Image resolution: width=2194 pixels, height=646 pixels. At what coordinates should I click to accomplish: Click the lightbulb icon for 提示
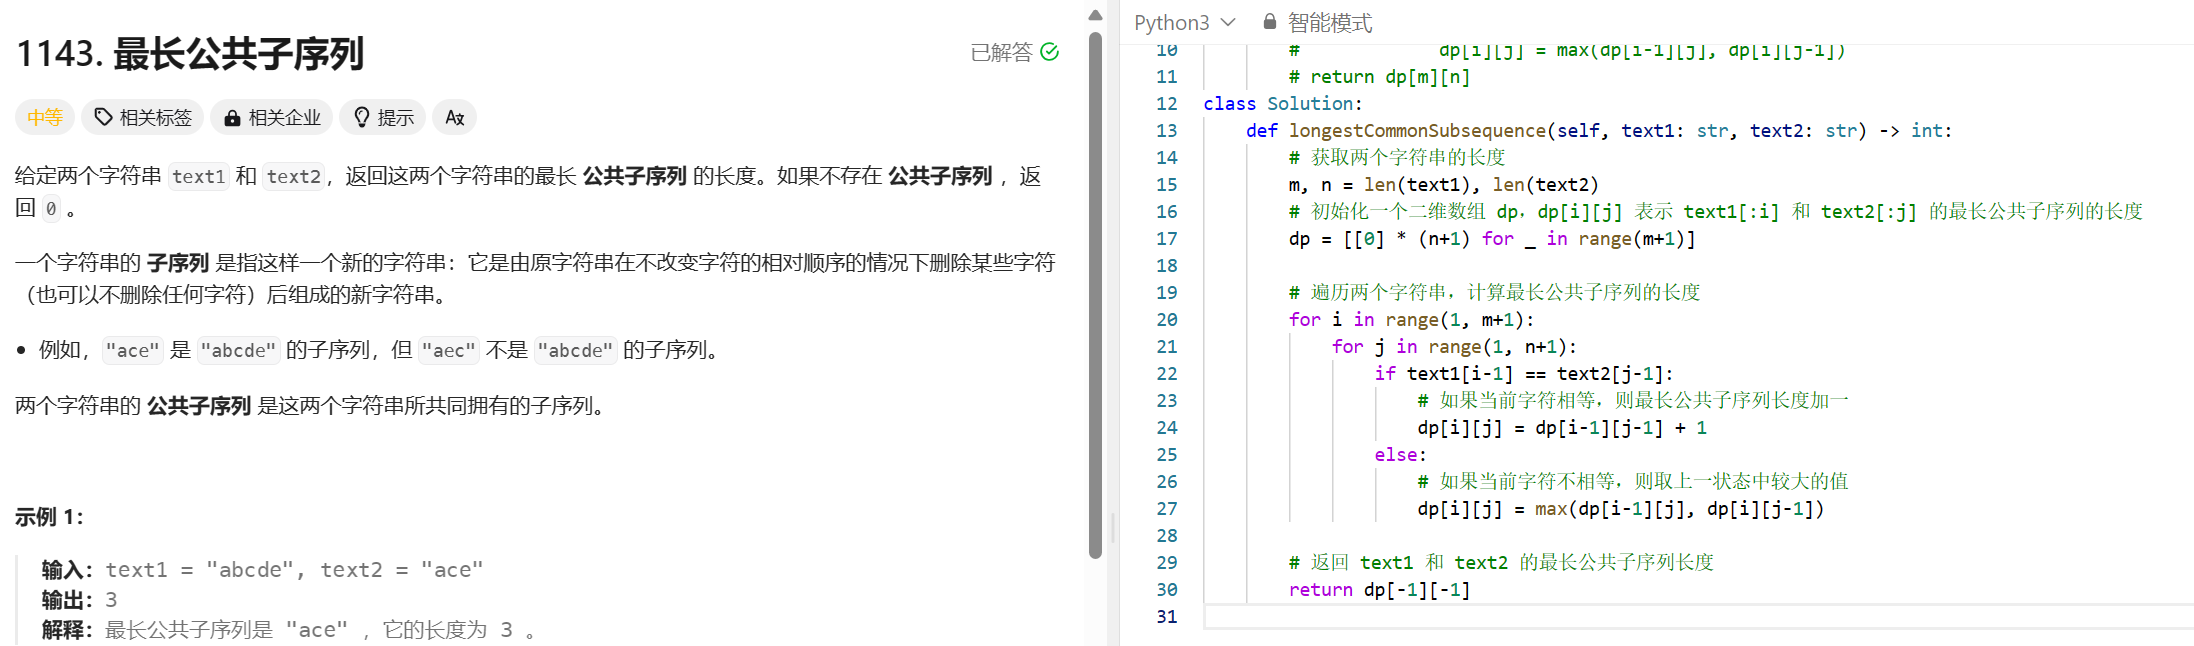(x=362, y=118)
